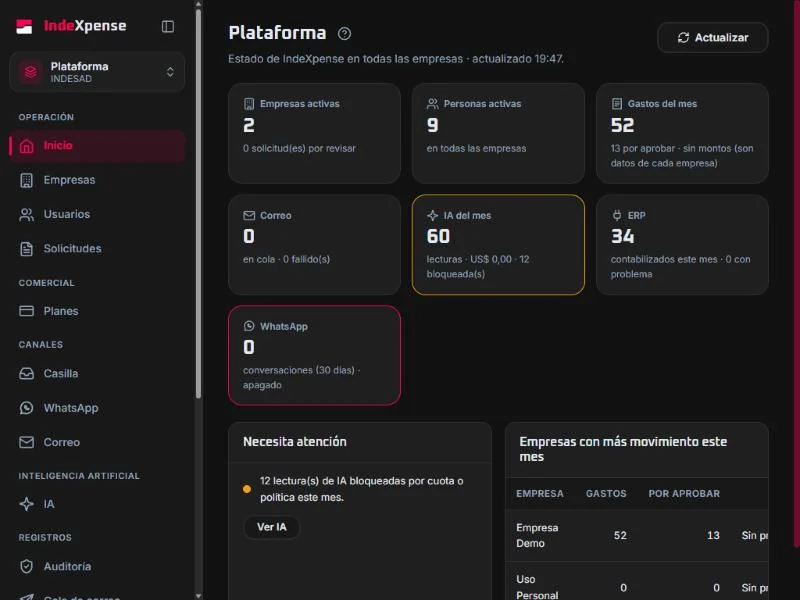This screenshot has height=600, width=800.
Task: Open Usuarios in the sidebar
Action: [97, 214]
